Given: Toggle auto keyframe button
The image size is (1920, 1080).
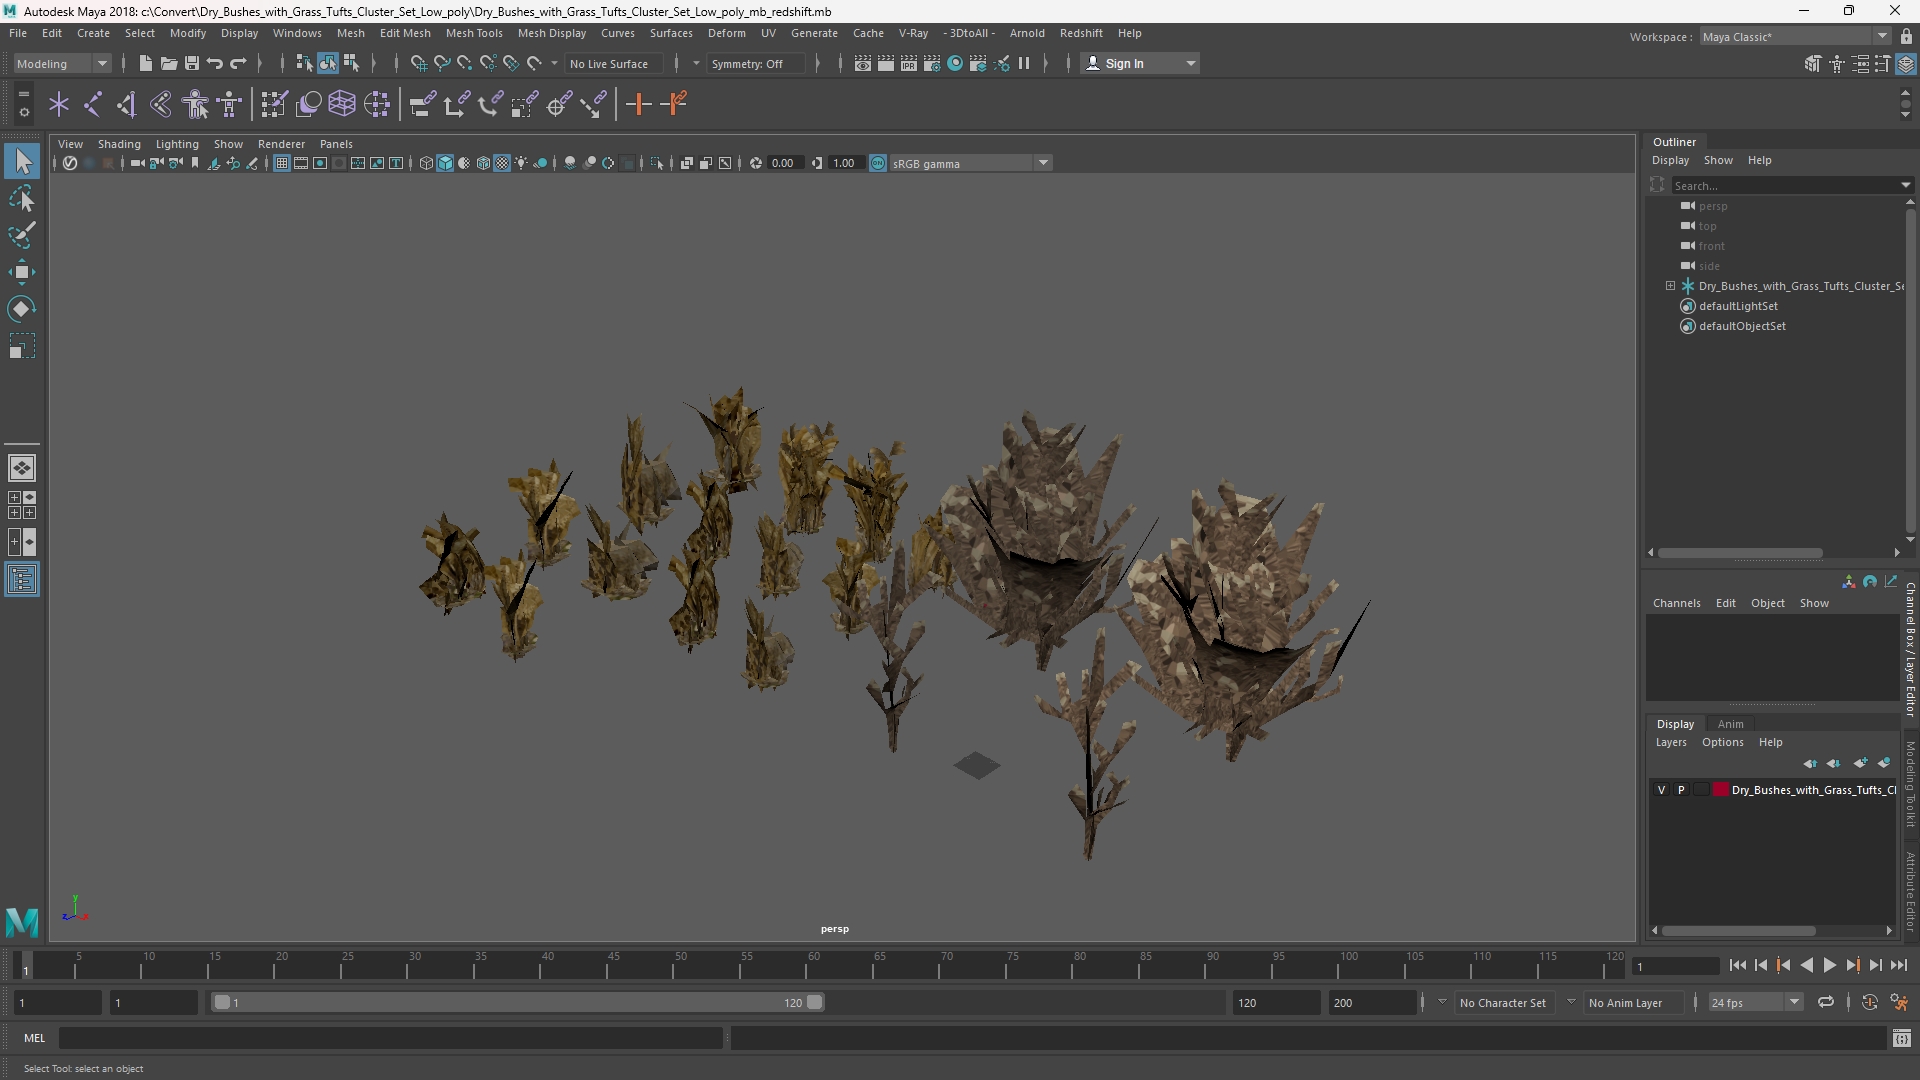Looking at the screenshot, I should tap(1869, 1002).
